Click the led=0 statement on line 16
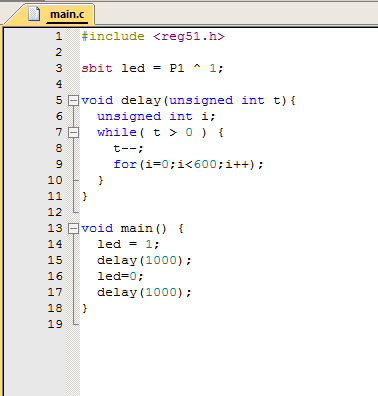The width and height of the screenshot is (378, 396). coord(120,276)
